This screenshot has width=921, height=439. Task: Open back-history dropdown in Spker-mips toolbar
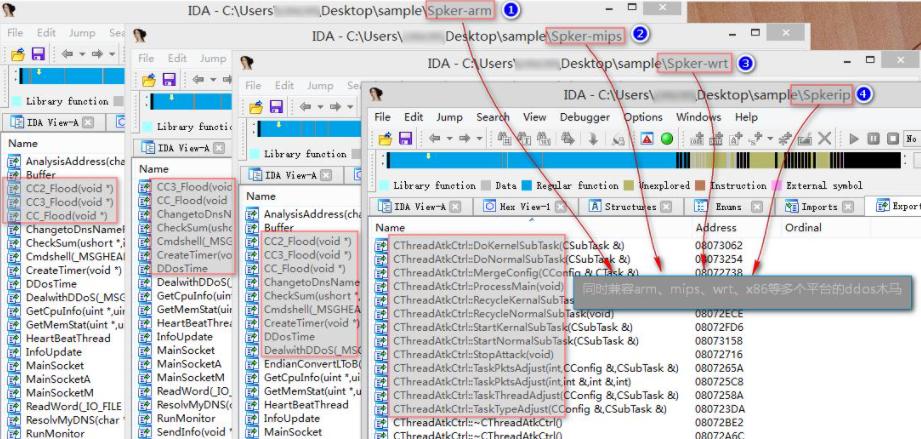(x=213, y=80)
